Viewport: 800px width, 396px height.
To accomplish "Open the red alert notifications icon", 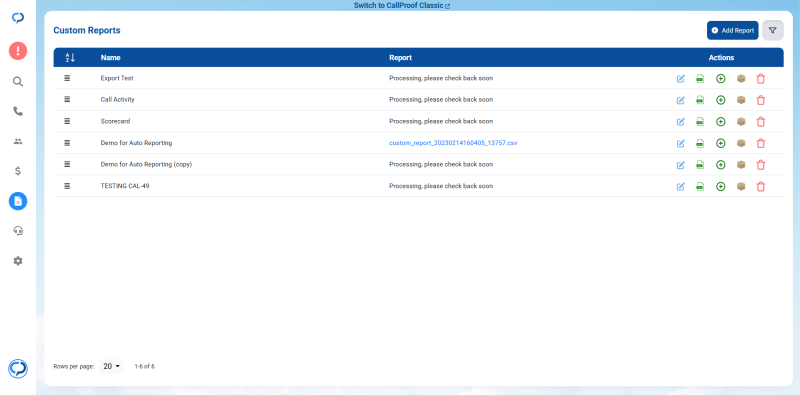I will pyautogui.click(x=18, y=51).
